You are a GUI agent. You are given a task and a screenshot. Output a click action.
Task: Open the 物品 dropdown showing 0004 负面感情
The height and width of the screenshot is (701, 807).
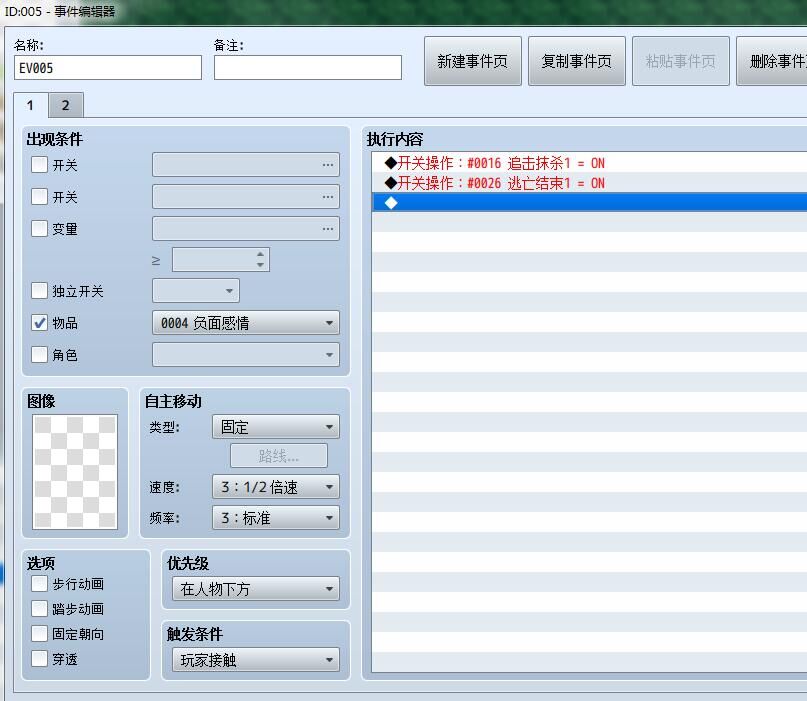pyautogui.click(x=245, y=323)
